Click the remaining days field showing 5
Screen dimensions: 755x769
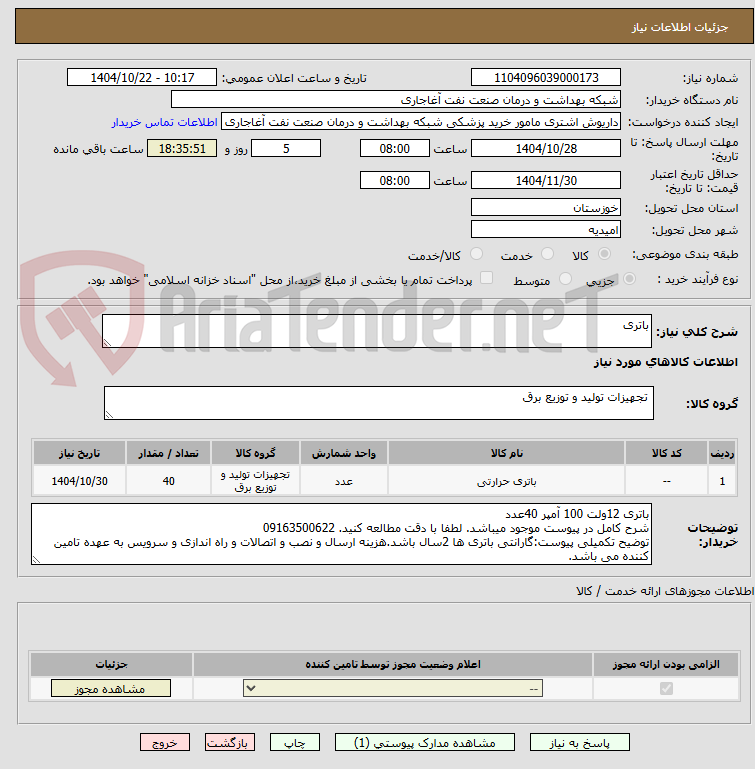286,149
